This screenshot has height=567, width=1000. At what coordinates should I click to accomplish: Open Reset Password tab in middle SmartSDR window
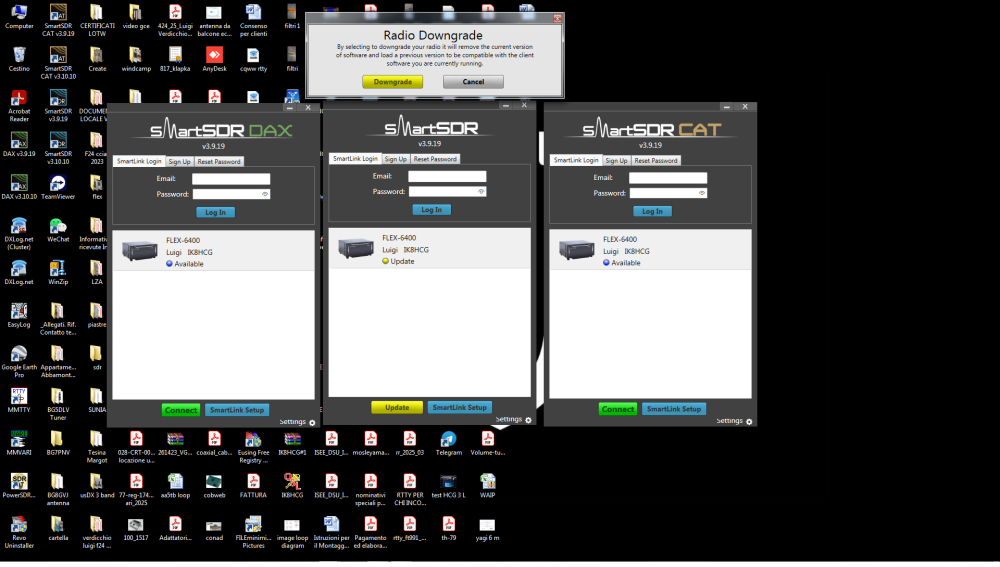click(435, 159)
